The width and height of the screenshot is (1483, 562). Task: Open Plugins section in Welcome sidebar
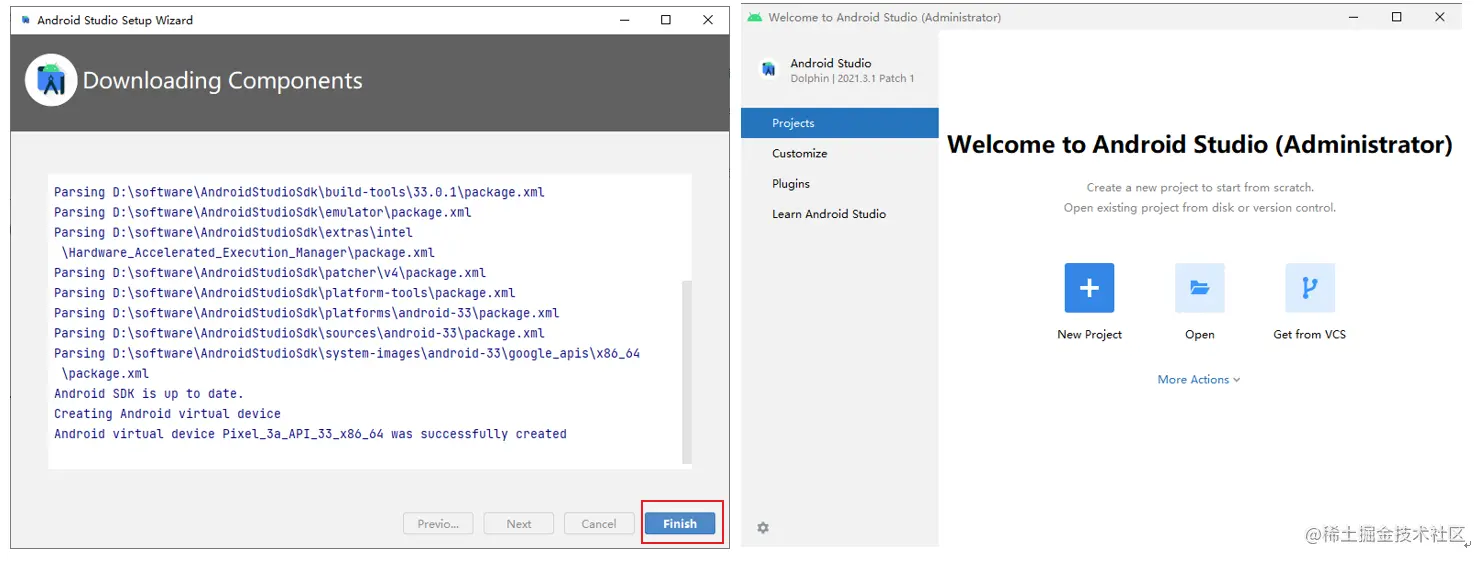(840, 183)
